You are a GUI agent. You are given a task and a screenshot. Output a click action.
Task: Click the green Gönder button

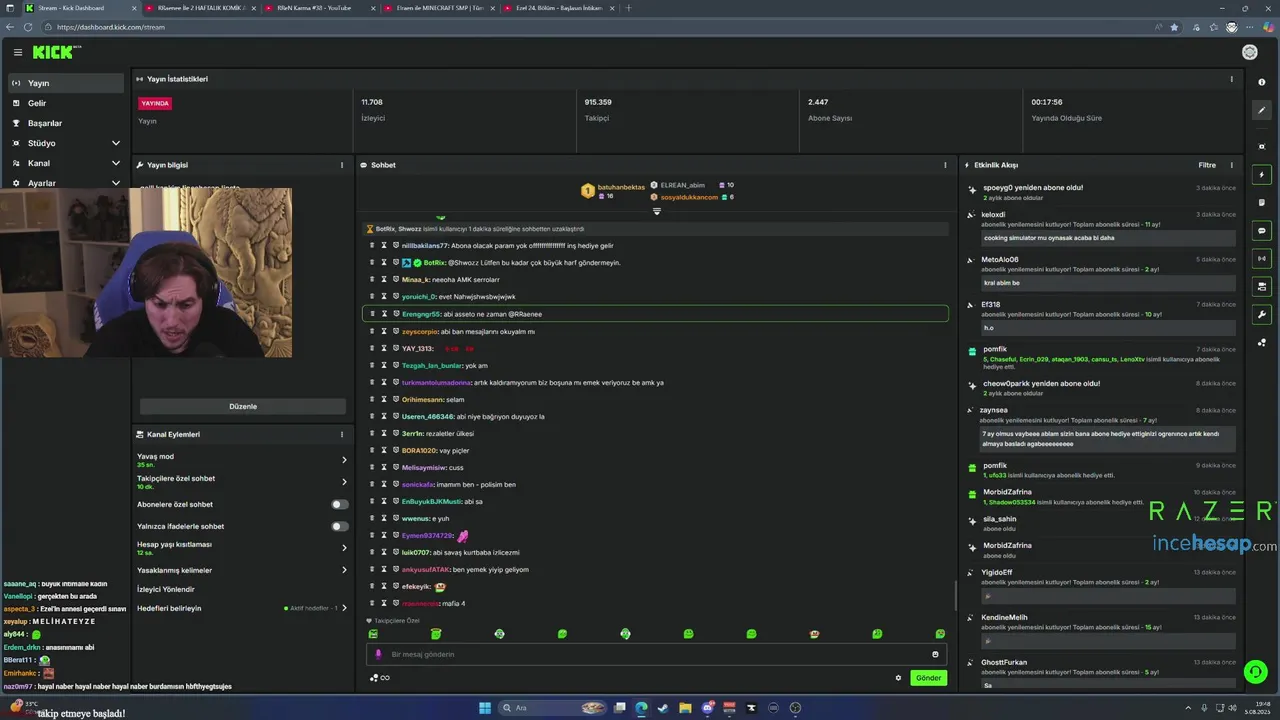[x=928, y=678]
